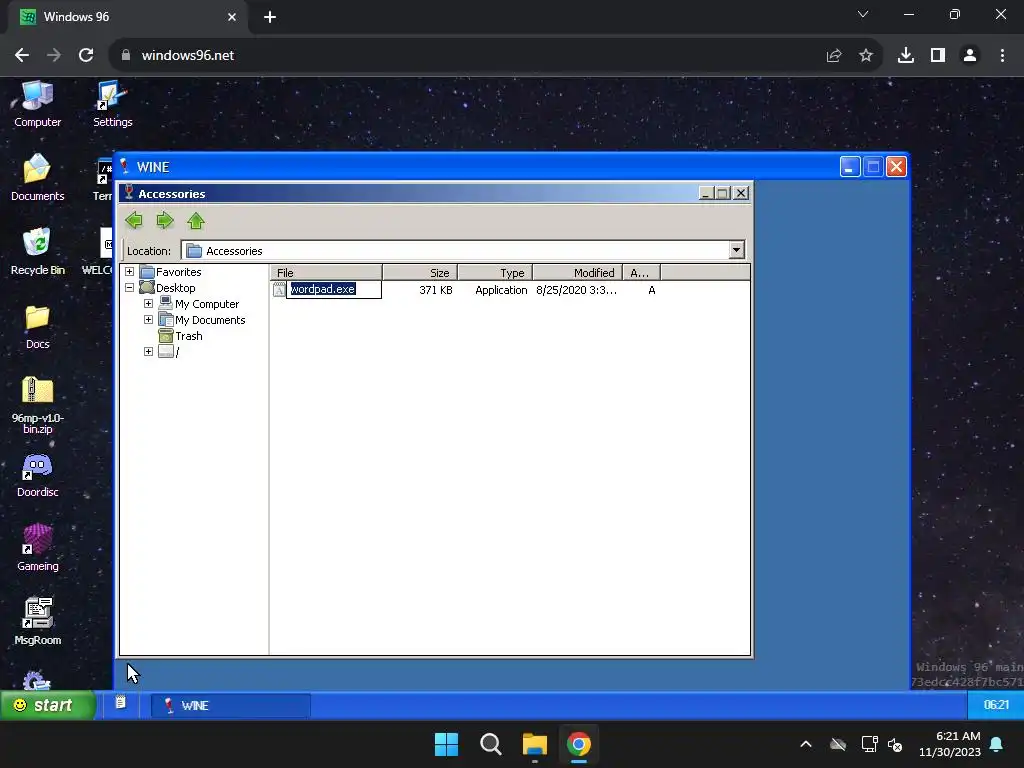Viewport: 1024px width, 768px height.
Task: Open the Windows 96 start menu
Action: pyautogui.click(x=47, y=705)
